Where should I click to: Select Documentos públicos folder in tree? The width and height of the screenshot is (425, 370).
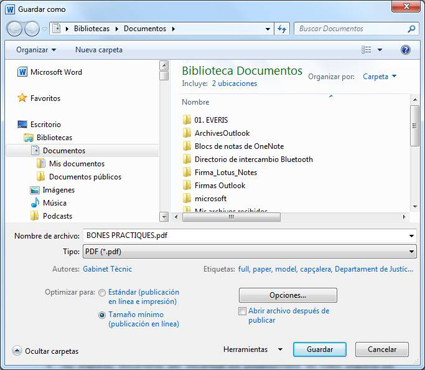[79, 177]
